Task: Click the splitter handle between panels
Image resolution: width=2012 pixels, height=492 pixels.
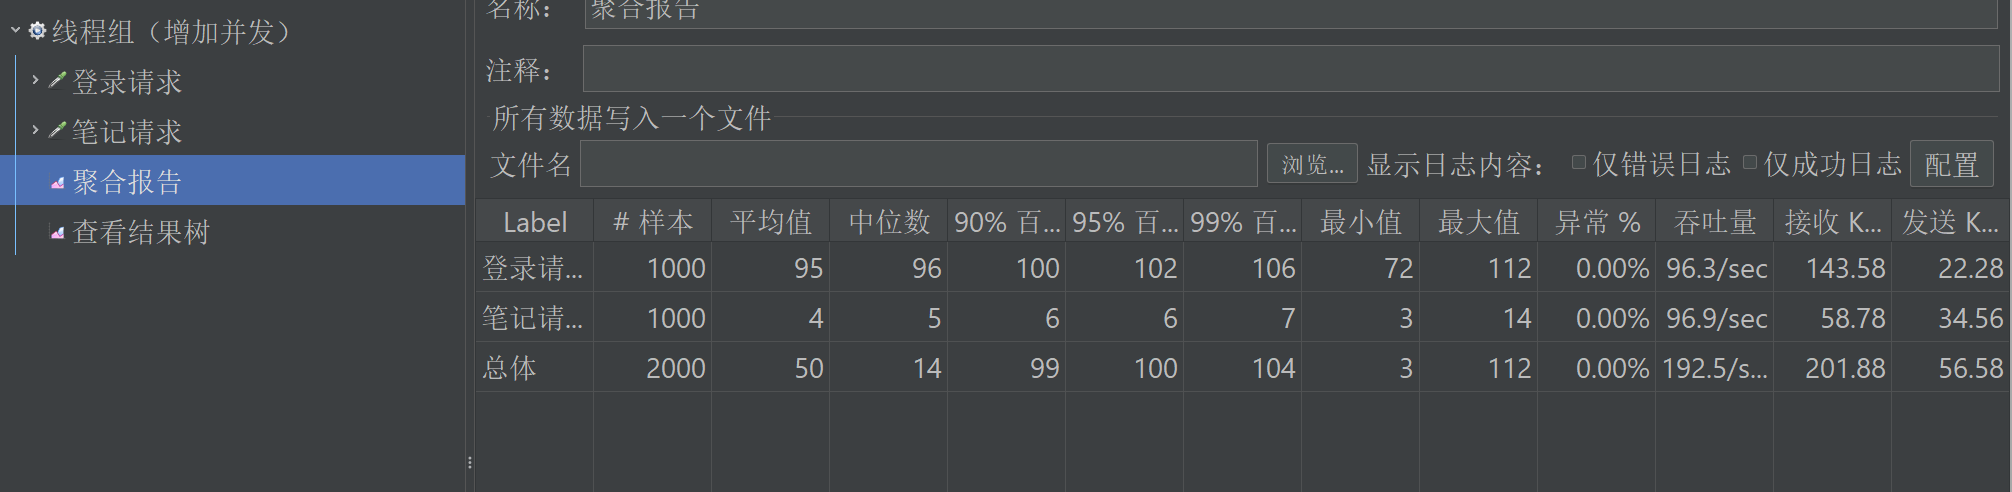Action: pyautogui.click(x=469, y=462)
